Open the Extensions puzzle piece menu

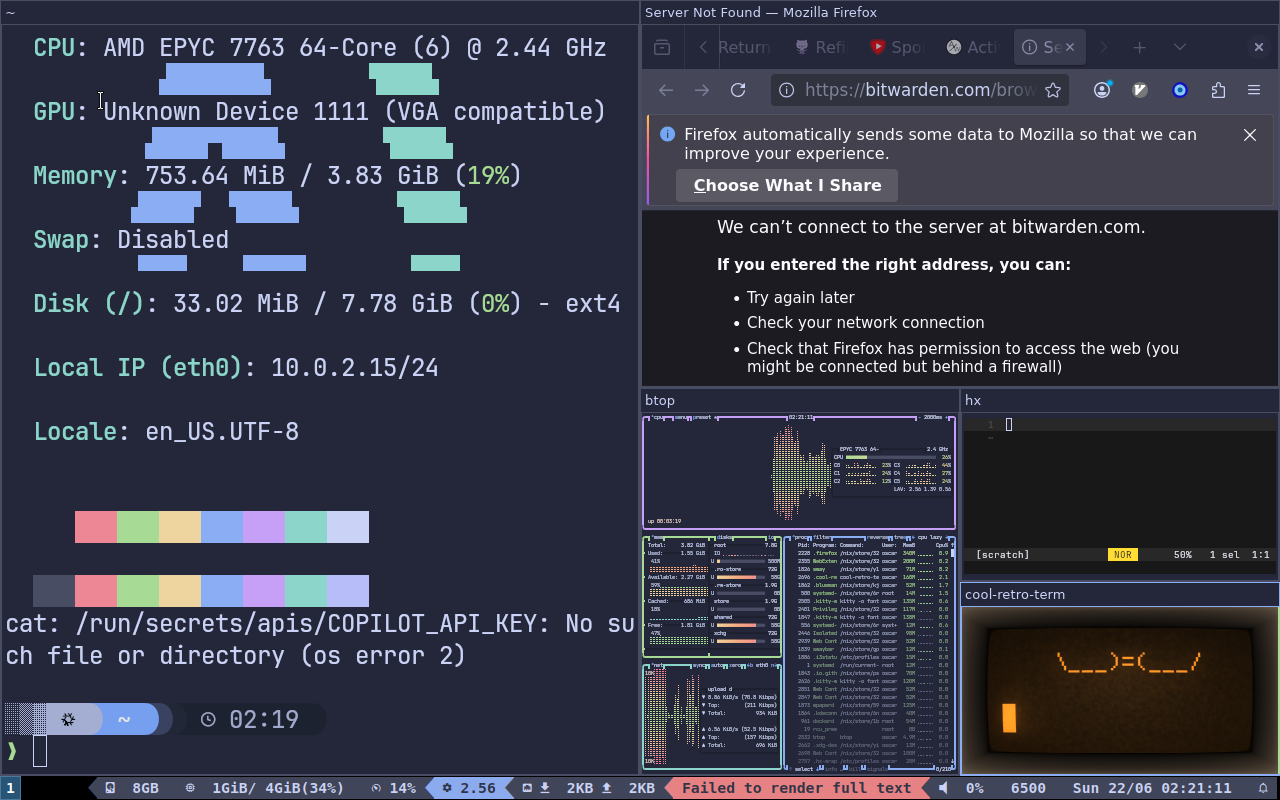(1217, 90)
